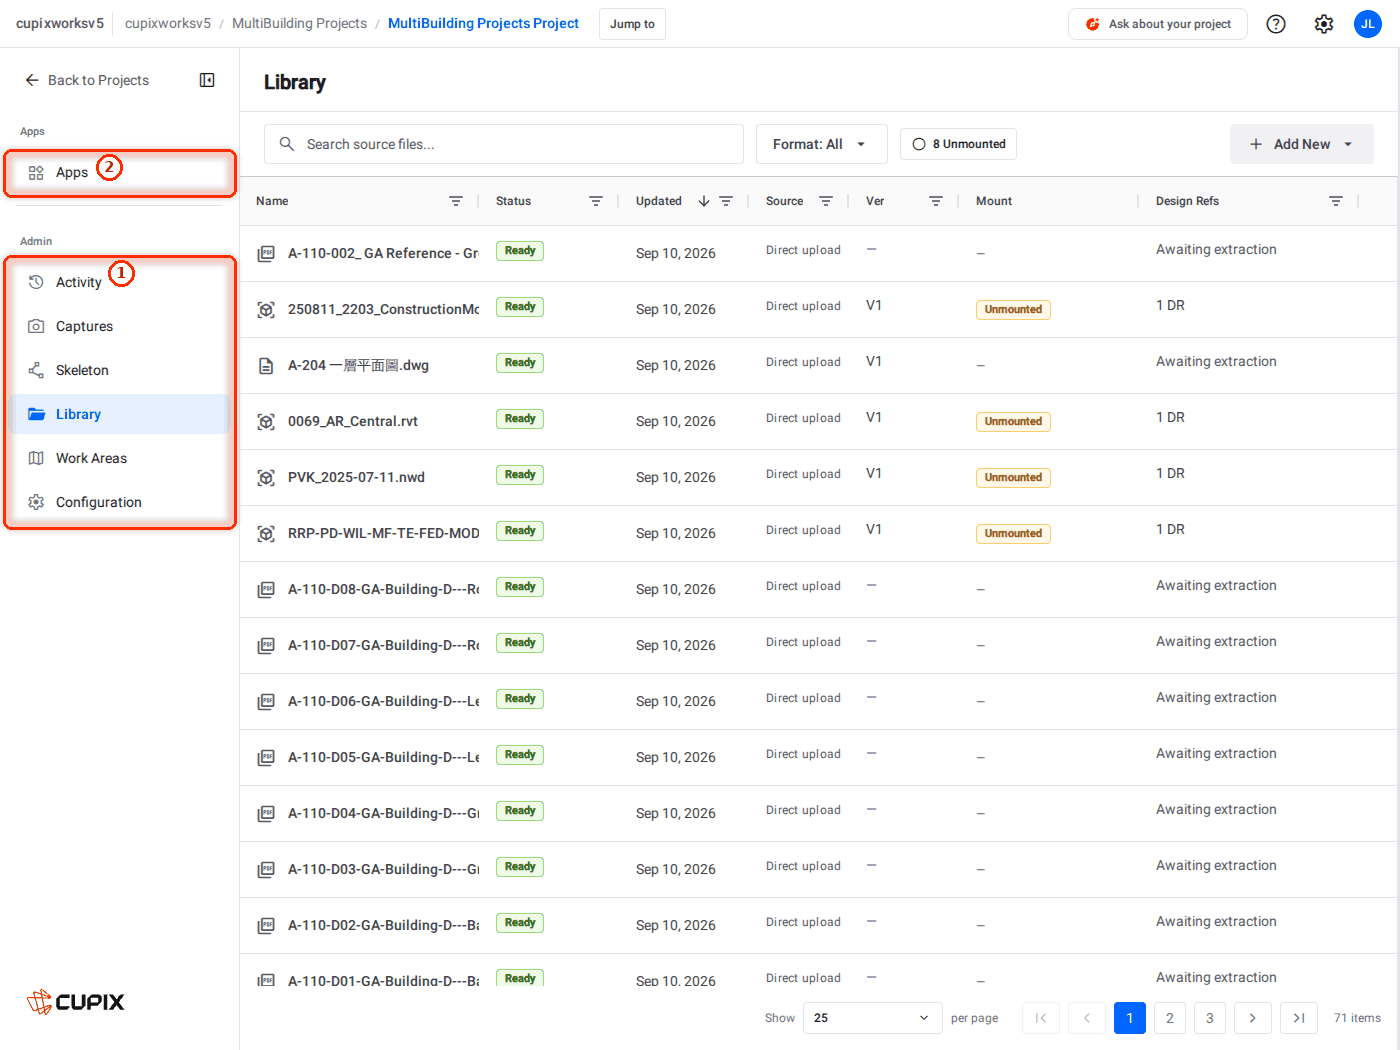Screen dimensions: 1400x1050
Task: Open the Format: All dropdown
Action: point(821,144)
